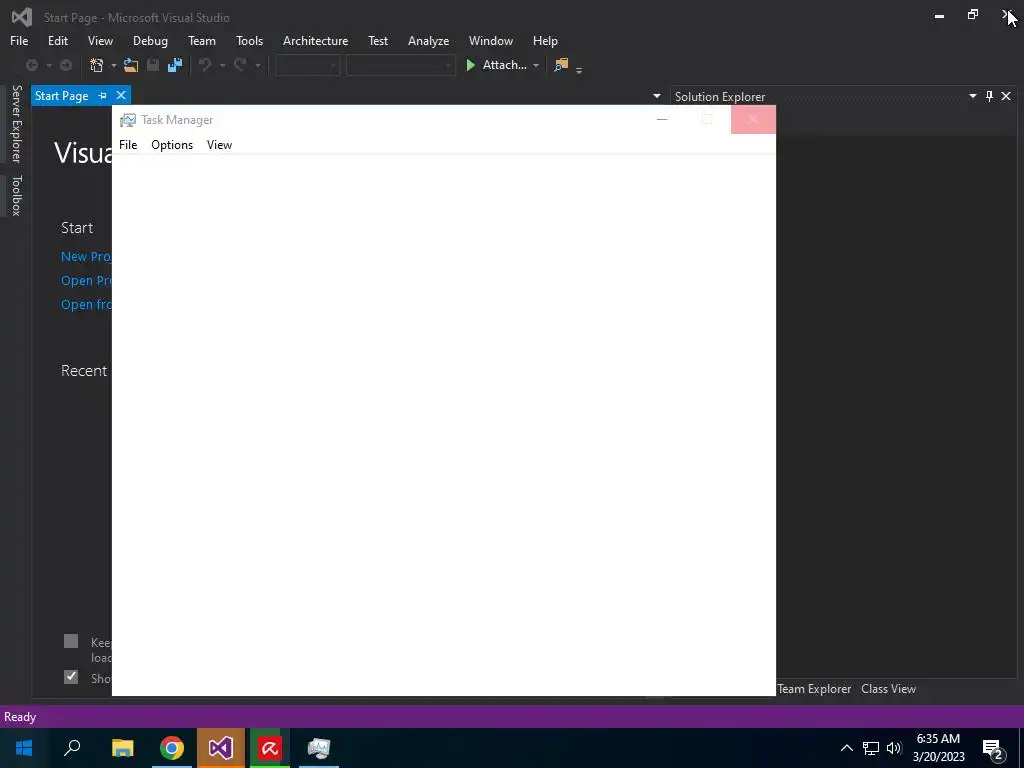Image resolution: width=1024 pixels, height=768 pixels.
Task: Click the Attach button label
Action: (x=504, y=65)
